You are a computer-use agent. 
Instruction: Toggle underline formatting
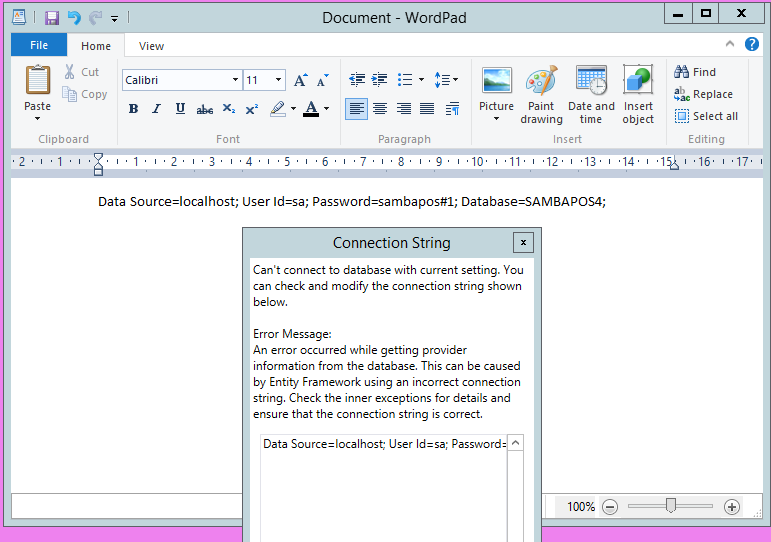[x=180, y=109]
